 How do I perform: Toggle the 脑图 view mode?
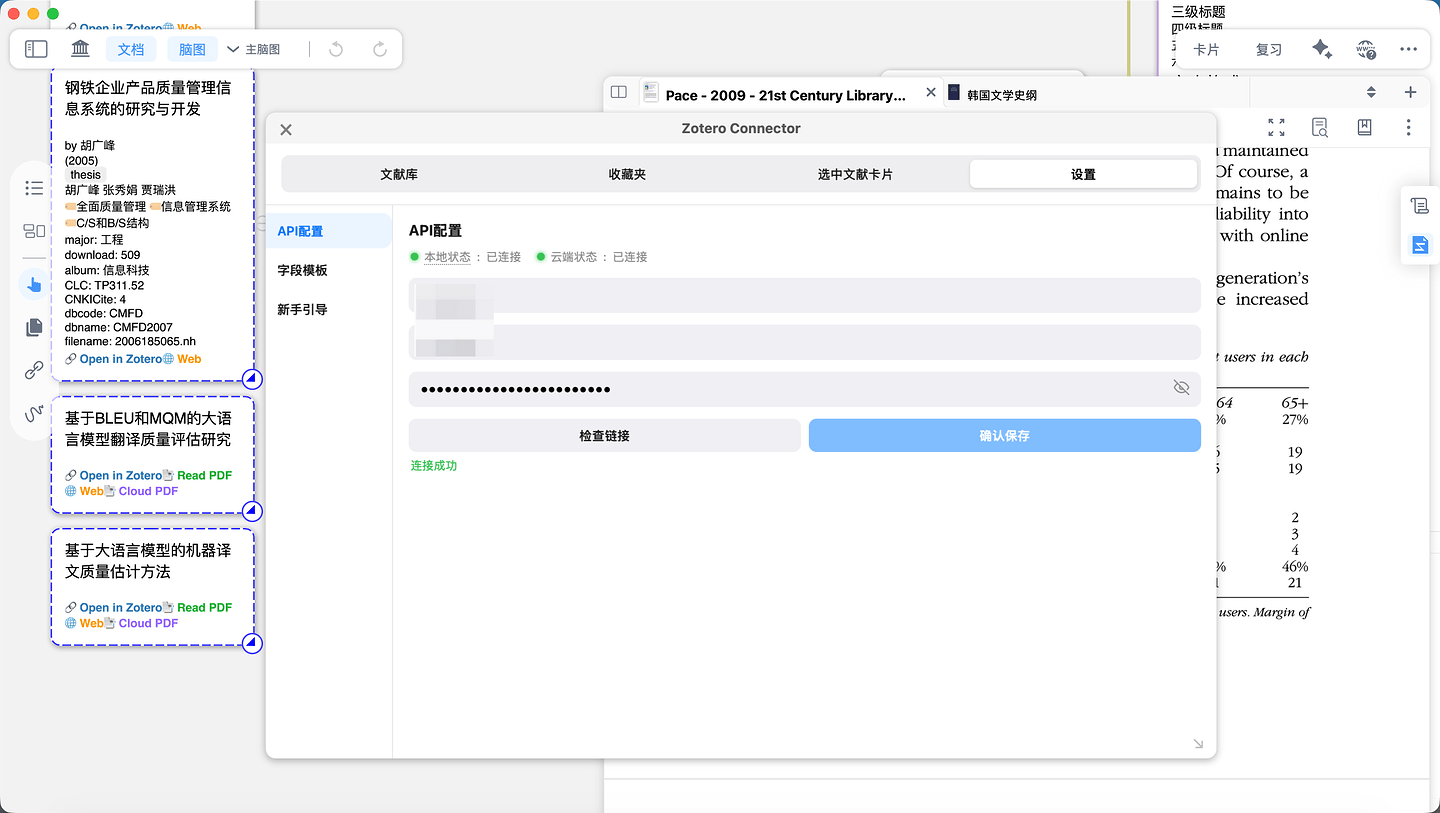[x=191, y=48]
